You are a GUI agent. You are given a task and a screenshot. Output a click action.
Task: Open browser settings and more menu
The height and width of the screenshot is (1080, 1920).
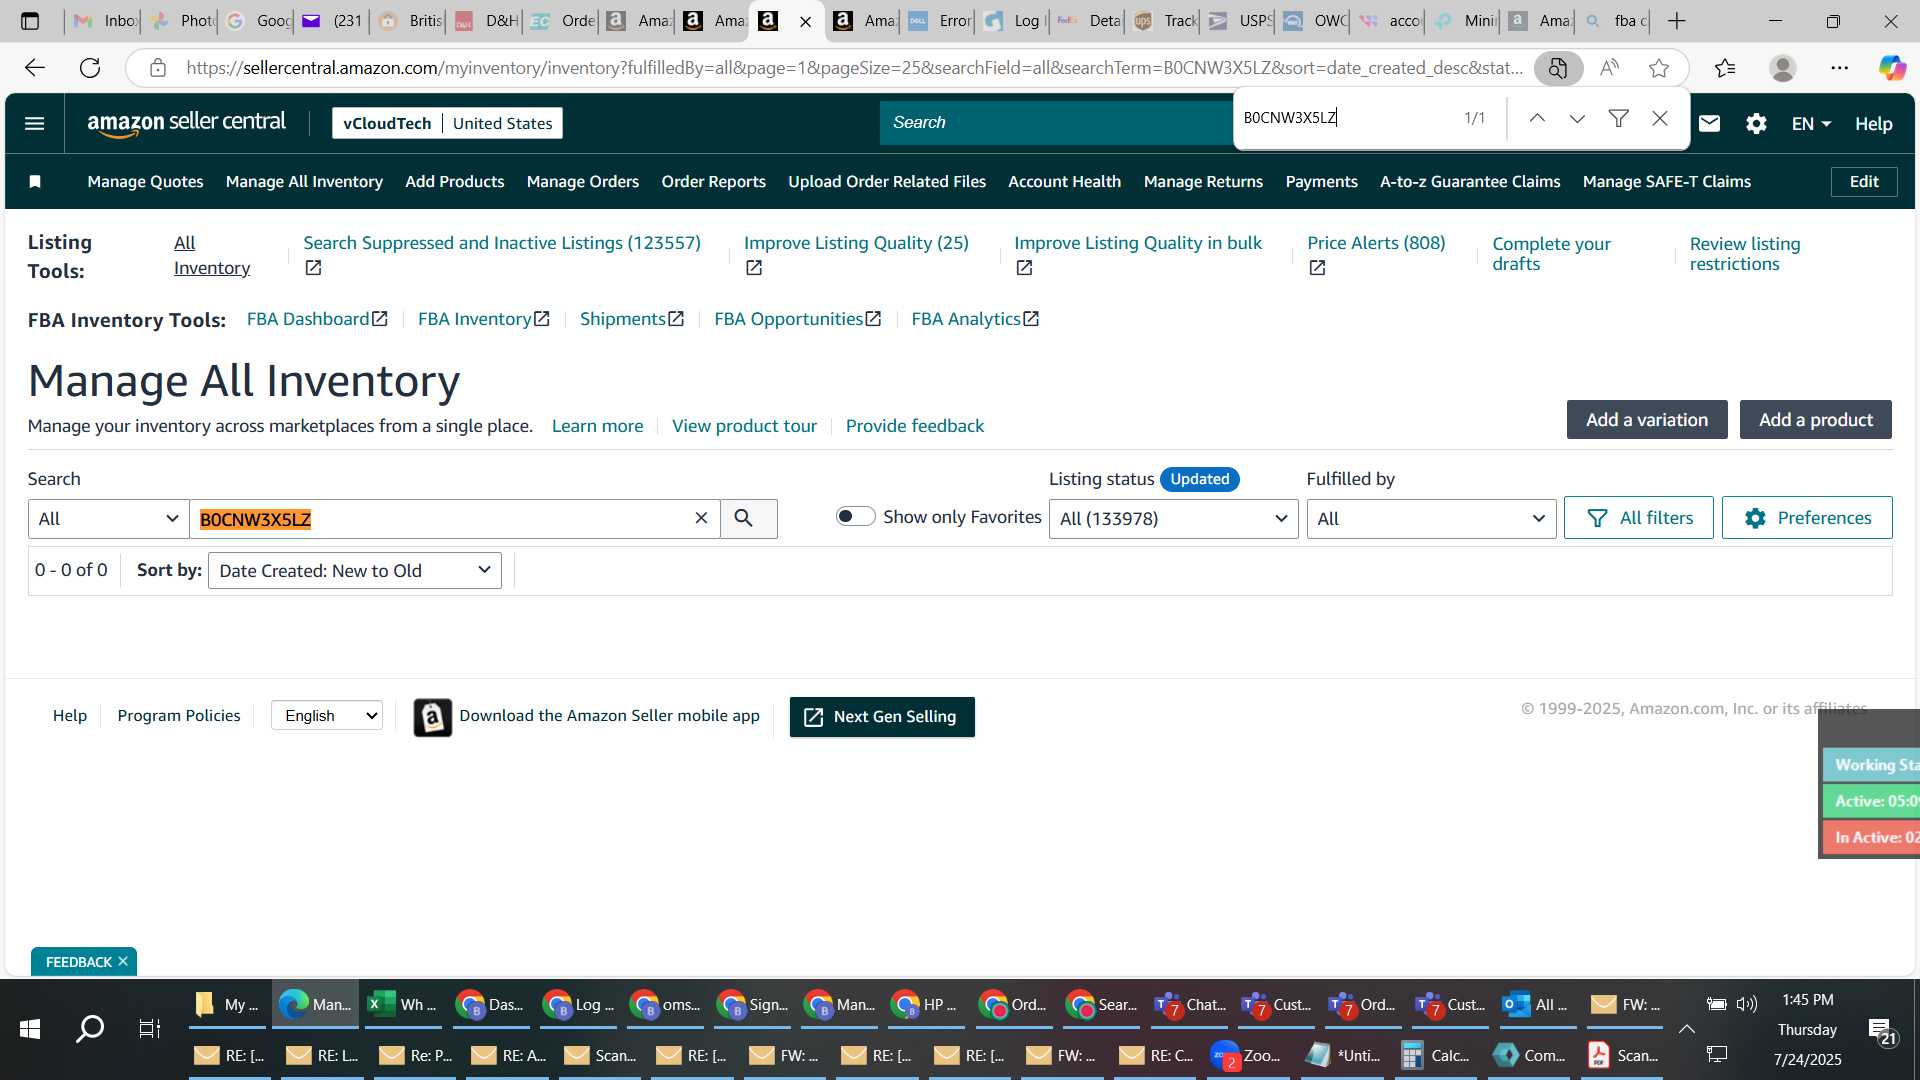[1840, 68]
